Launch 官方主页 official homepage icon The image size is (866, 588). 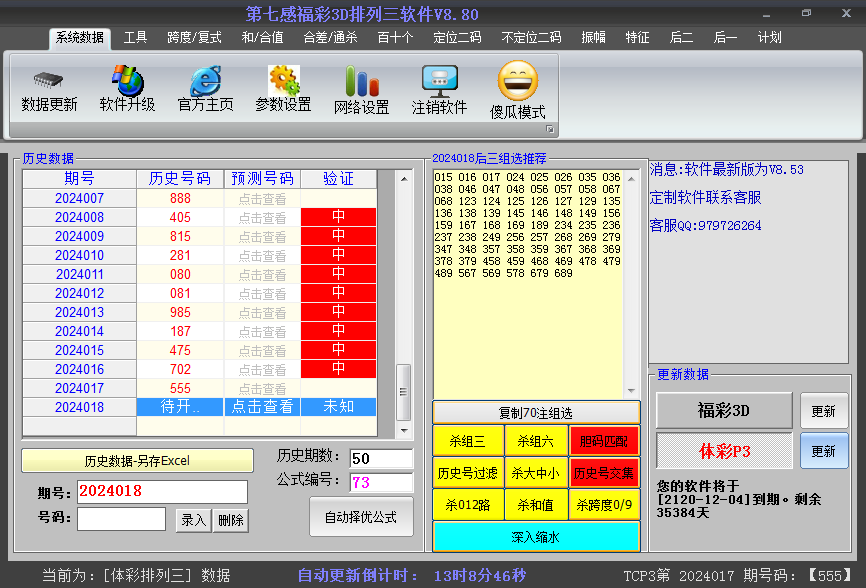pos(205,81)
